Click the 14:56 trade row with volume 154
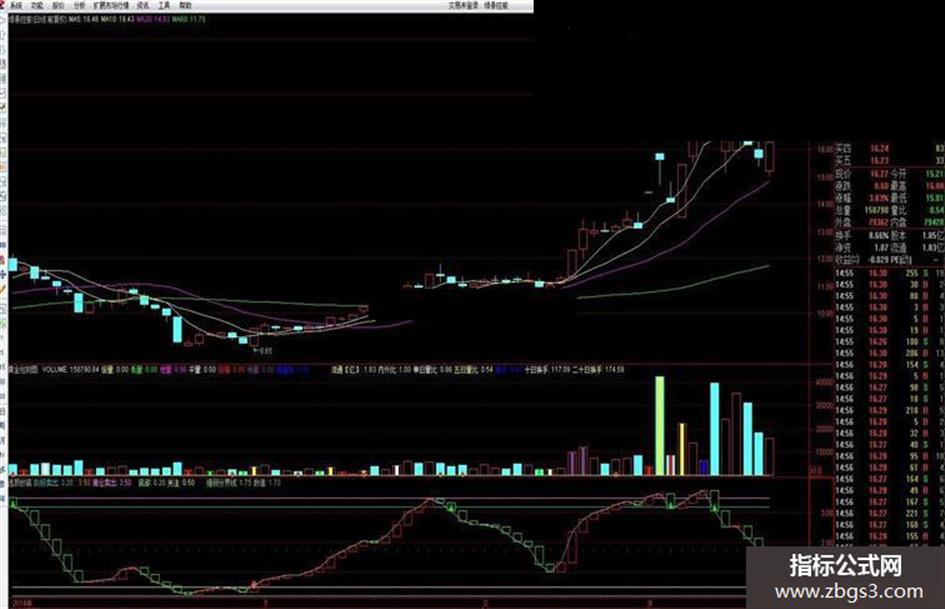Image resolution: width=945 pixels, height=609 pixels. point(889,364)
